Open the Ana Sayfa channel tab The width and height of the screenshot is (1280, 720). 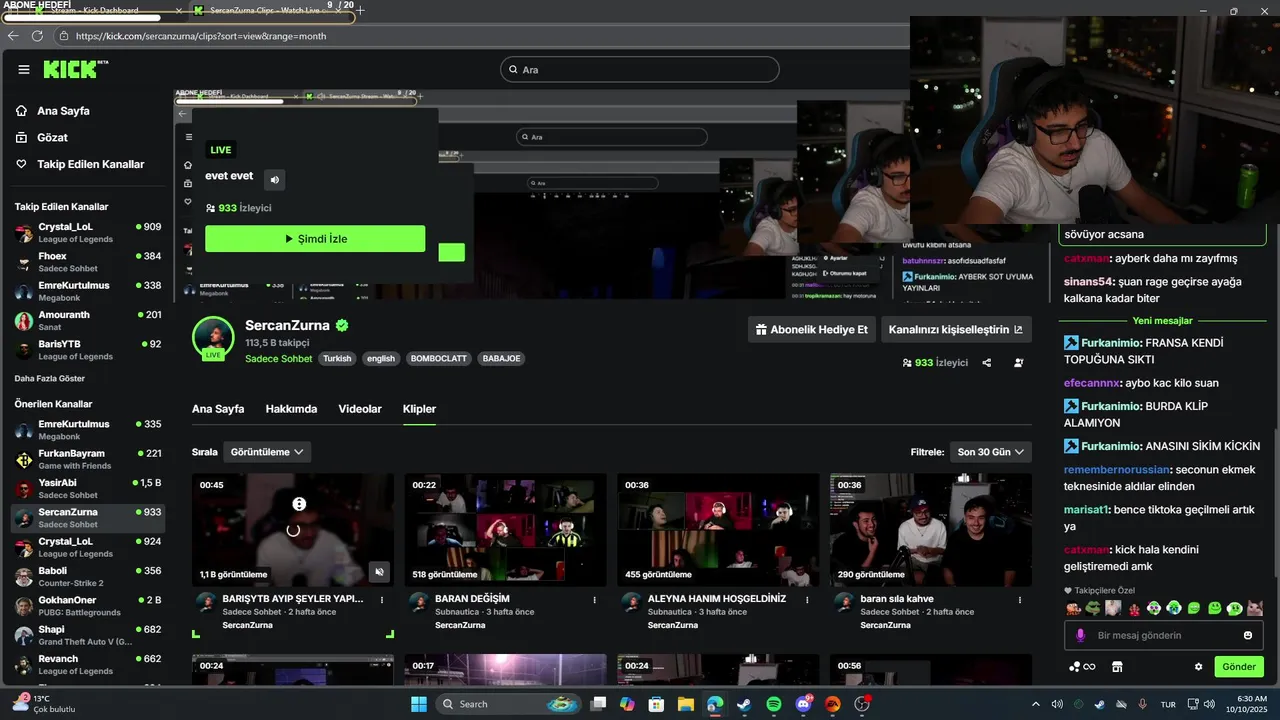tap(218, 409)
